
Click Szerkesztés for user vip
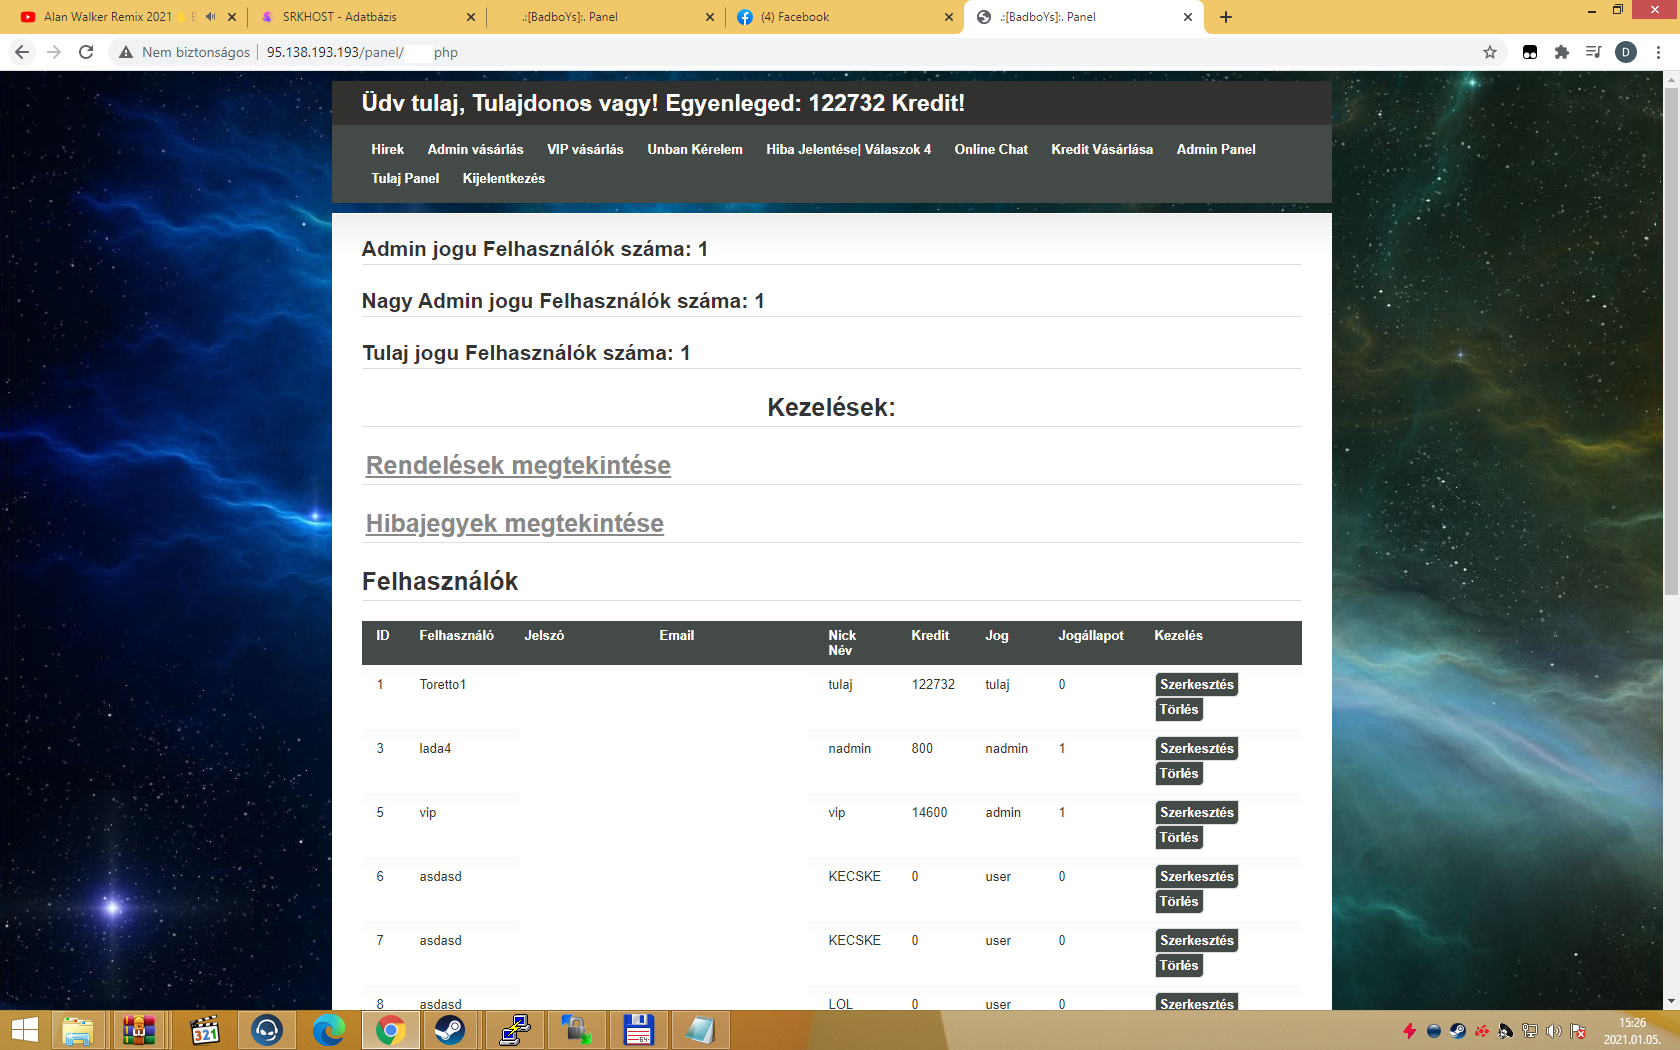[x=1197, y=812]
